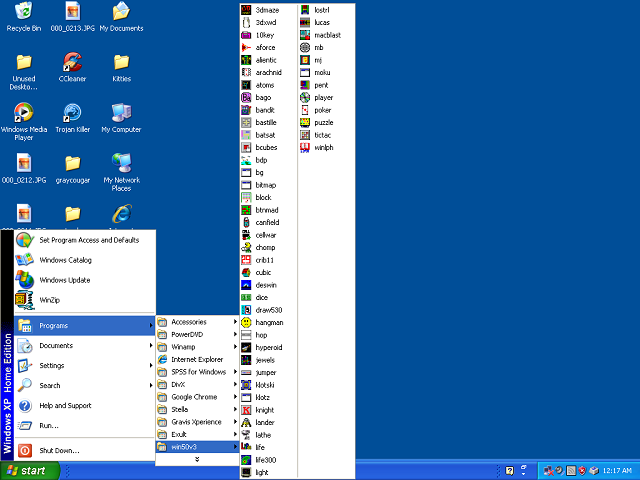Open the 000_0212.JPG desktop file
This screenshot has height=480, width=640.
24,169
